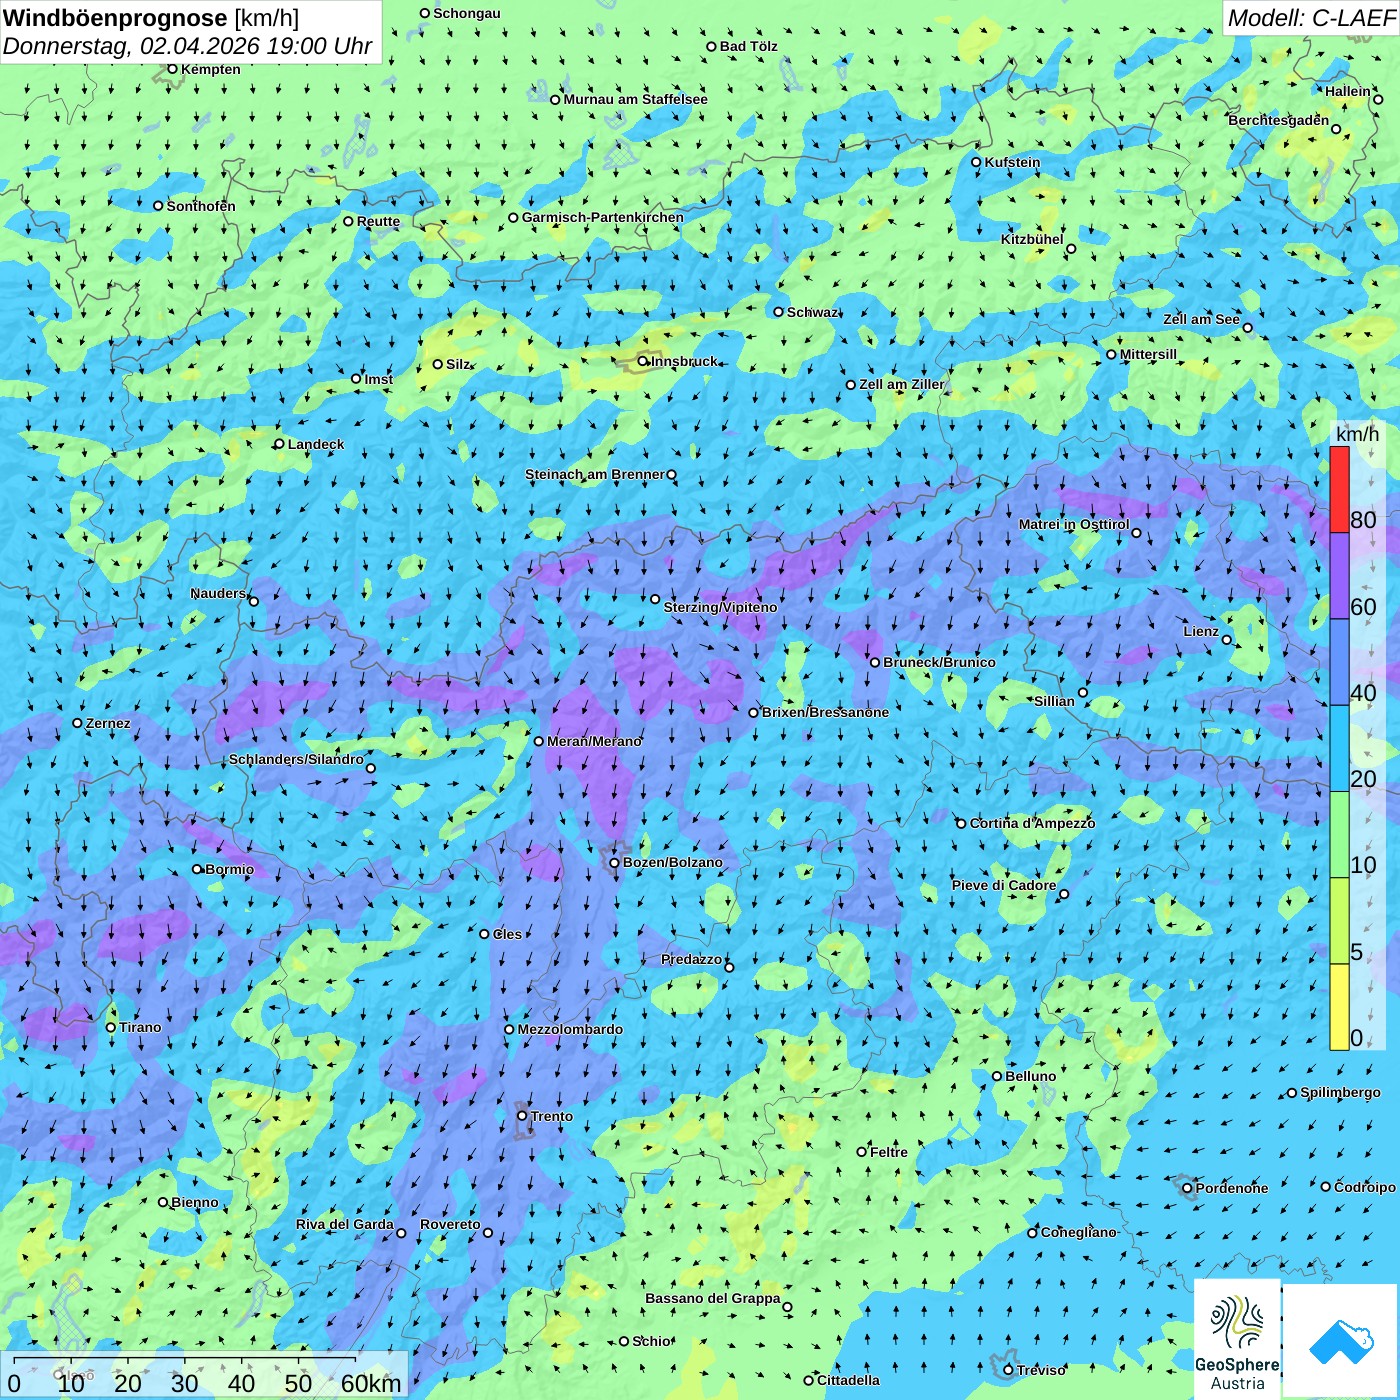1400x1400 pixels.
Task: Click the Meran/Merano city label
Action: point(595,741)
